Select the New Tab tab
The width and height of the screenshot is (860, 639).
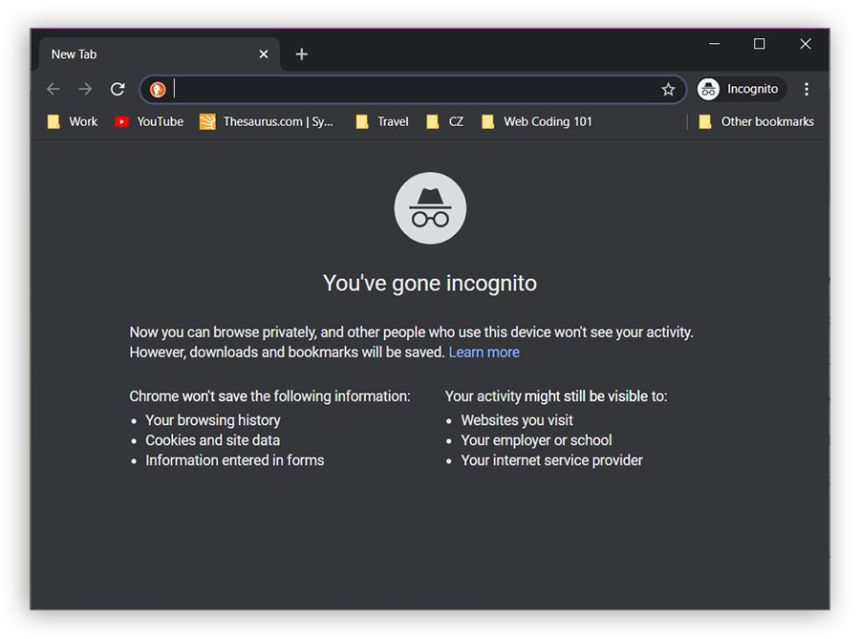[140, 54]
